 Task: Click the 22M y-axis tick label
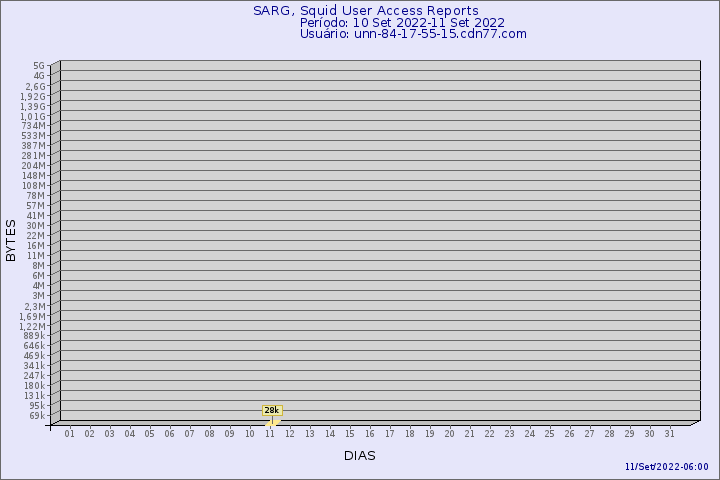(x=36, y=236)
